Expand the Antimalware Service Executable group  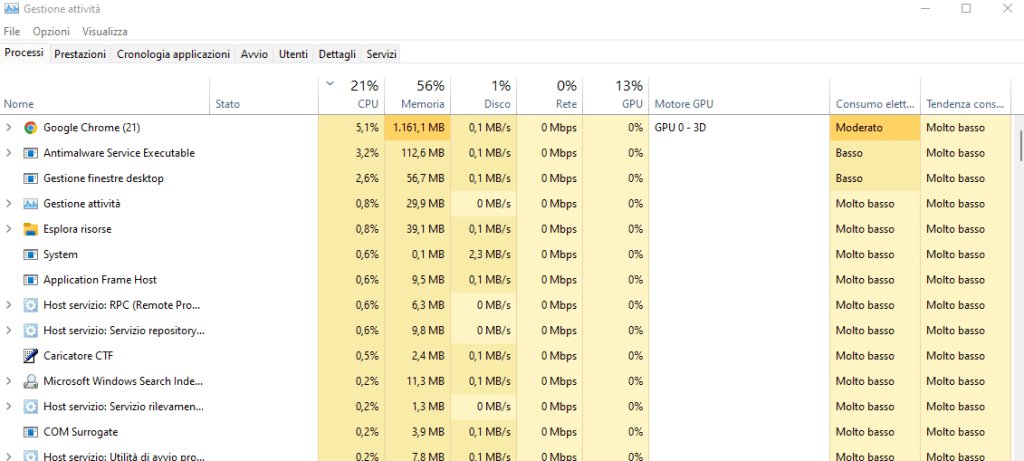click(9, 153)
